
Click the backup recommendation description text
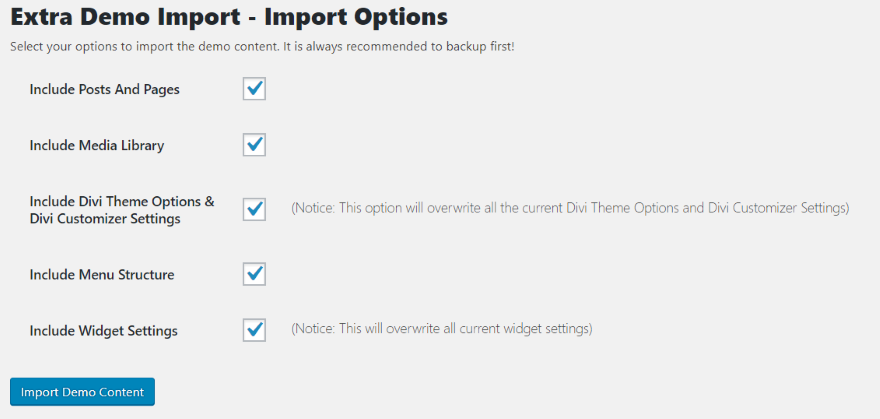pos(262,46)
